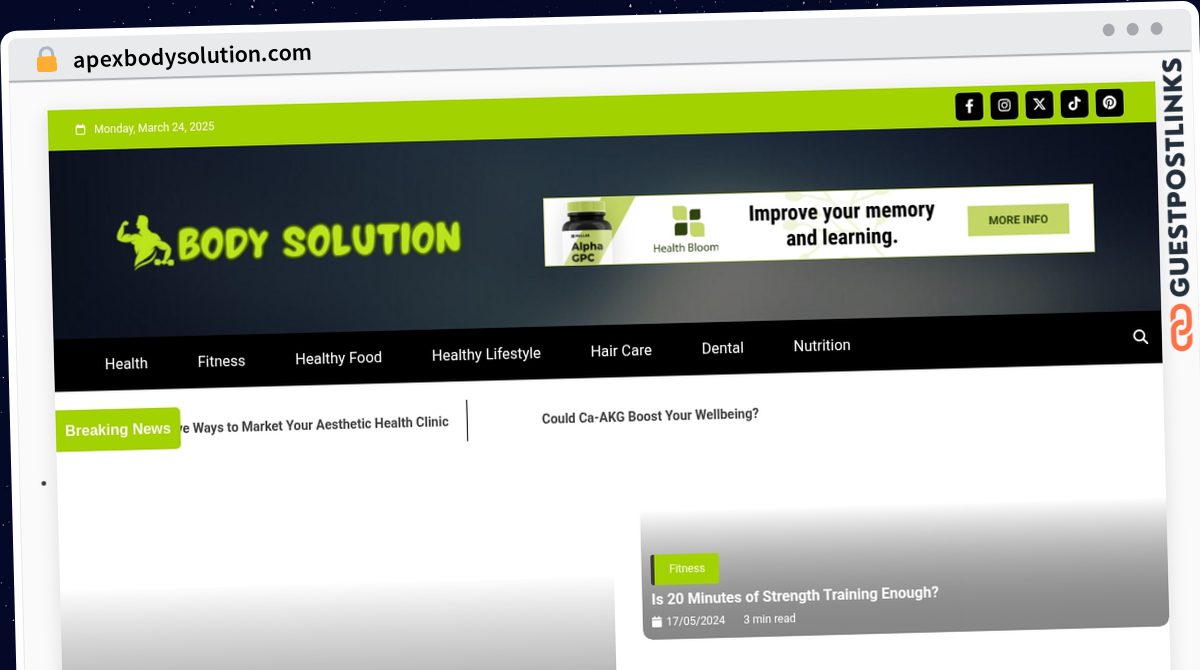Open 'Is 20 Minutes of Strength Training Enough?'
Screen dimensions: 1200x670
tap(795, 596)
